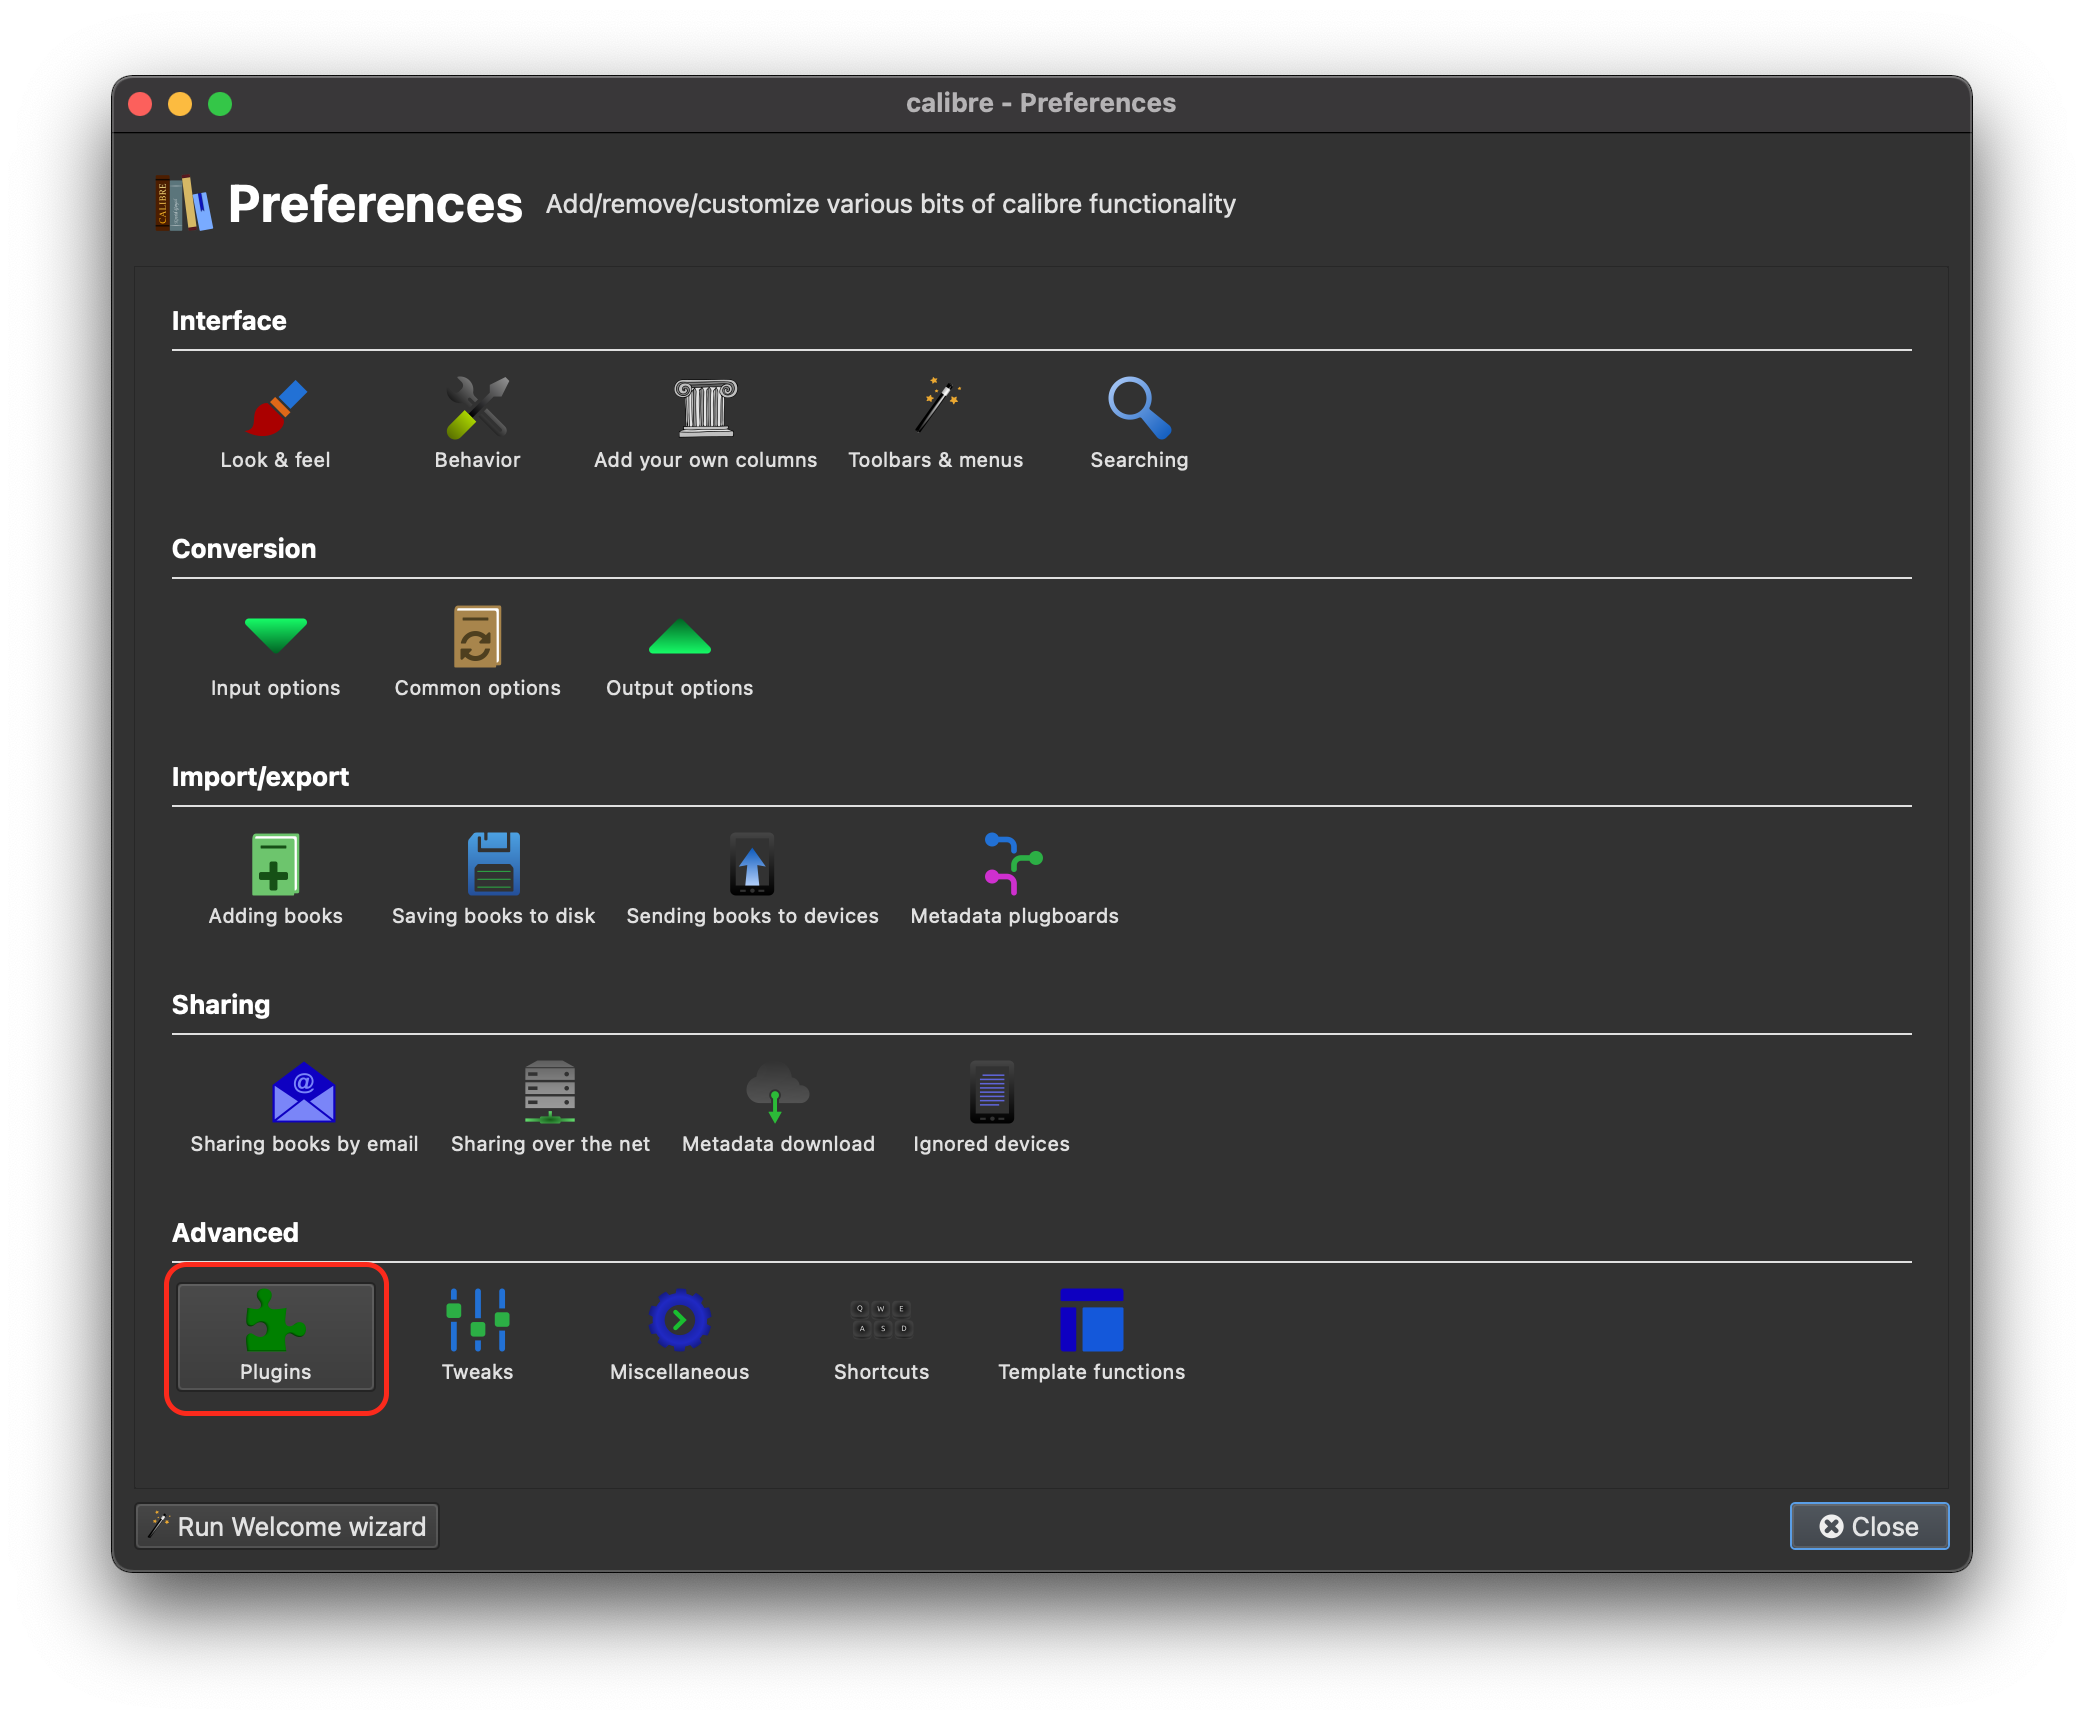Image resolution: width=2084 pixels, height=1720 pixels.
Task: Open Sending books to devices options
Action: [751, 878]
